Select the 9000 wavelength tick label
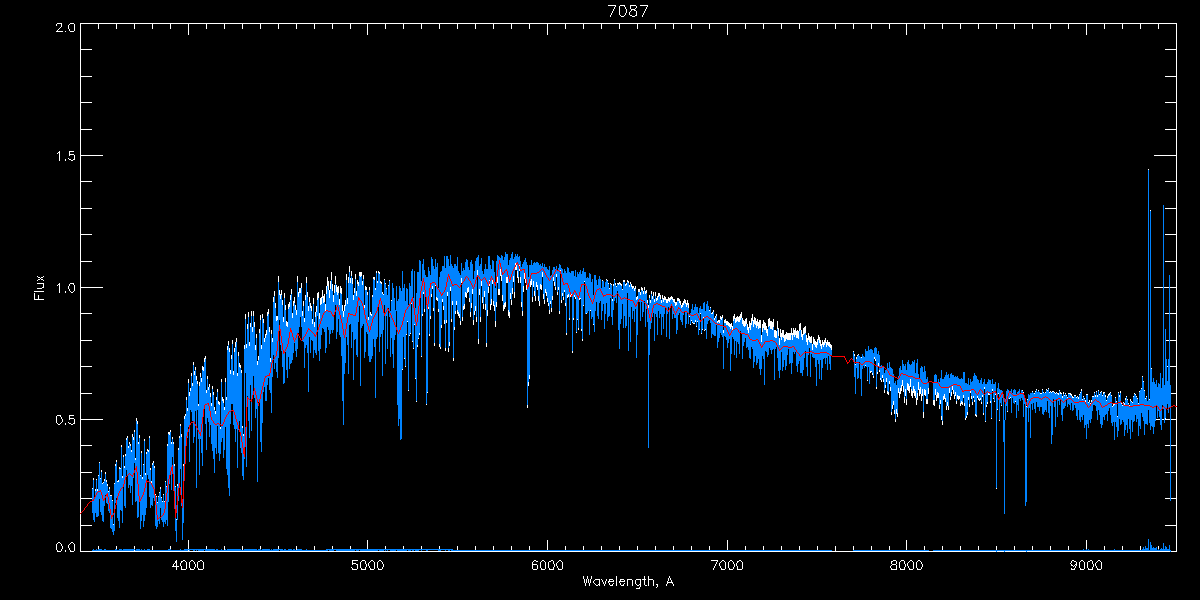This screenshot has width=1200, height=600. [x=1087, y=563]
